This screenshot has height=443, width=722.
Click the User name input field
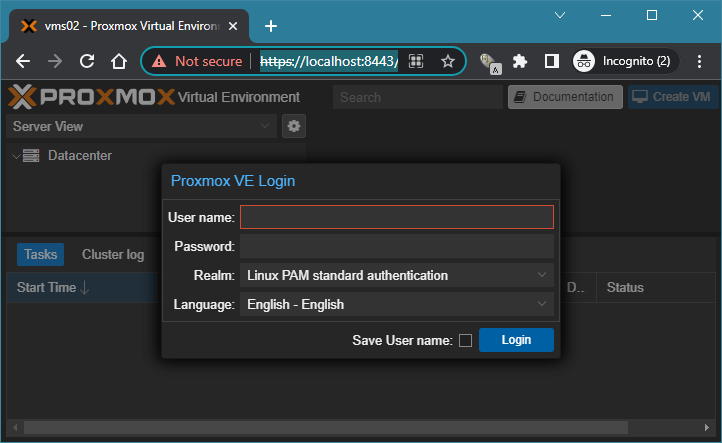pyautogui.click(x=396, y=217)
